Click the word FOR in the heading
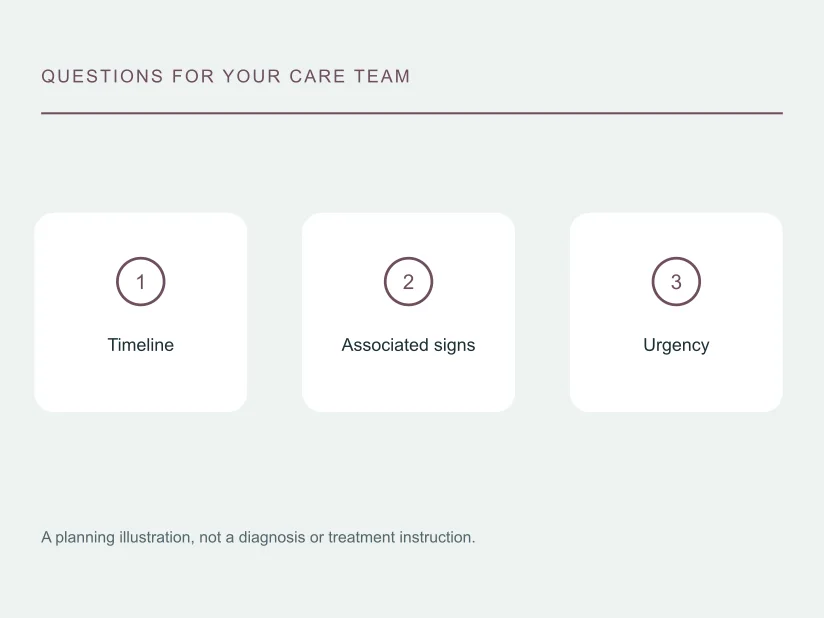The height and width of the screenshot is (618, 824). pyautogui.click(x=193, y=76)
